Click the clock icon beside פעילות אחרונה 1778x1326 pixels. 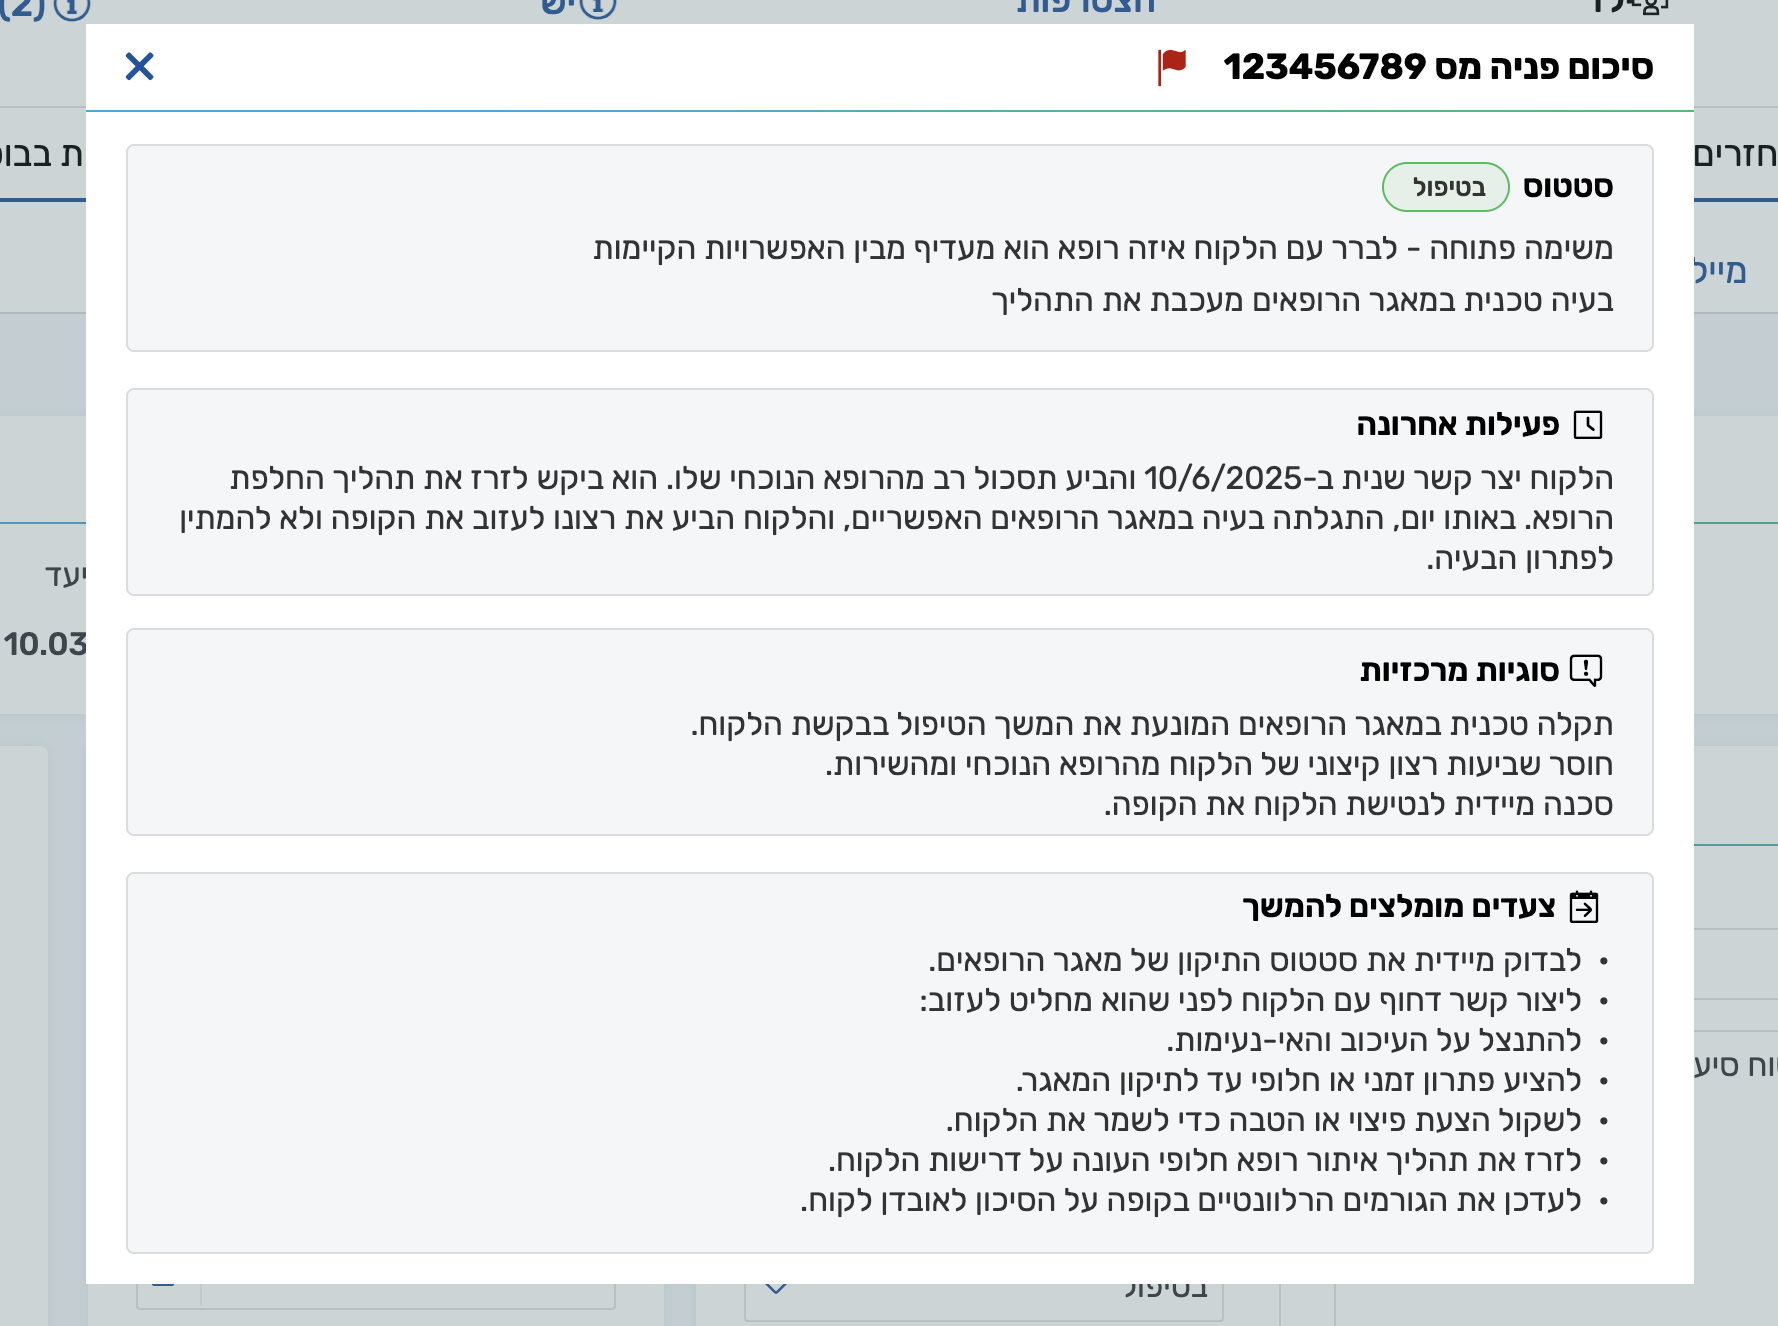point(1587,425)
